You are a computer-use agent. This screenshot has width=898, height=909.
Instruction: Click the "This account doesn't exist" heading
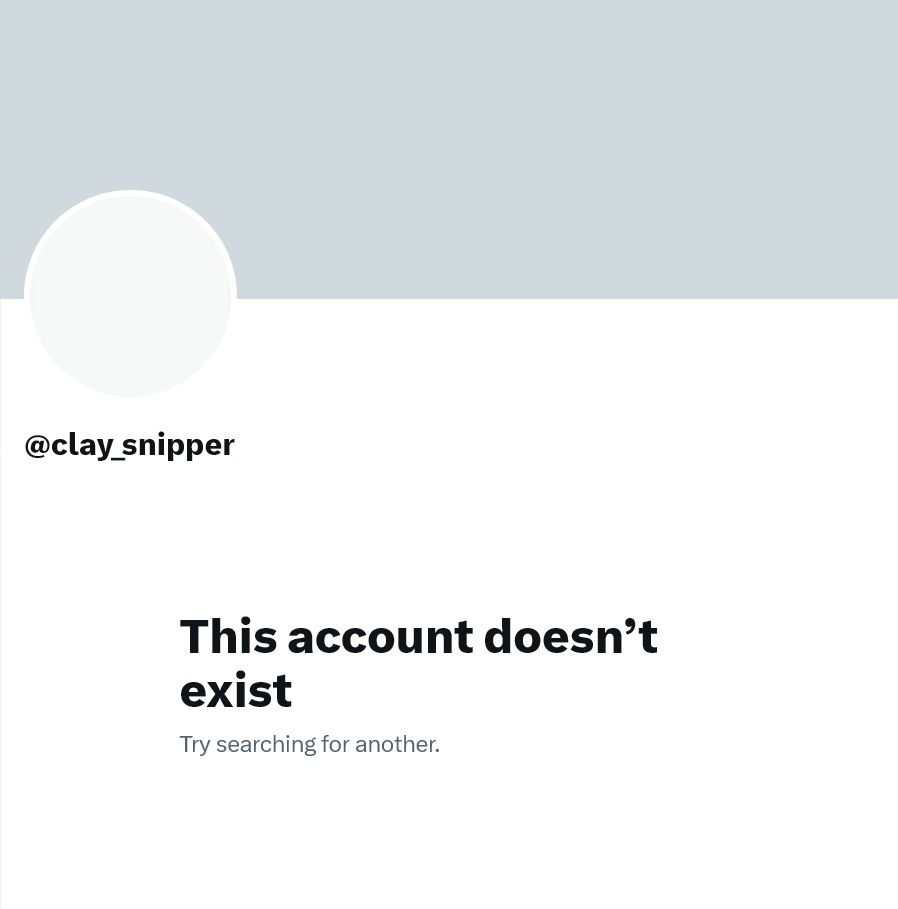pyautogui.click(x=419, y=663)
